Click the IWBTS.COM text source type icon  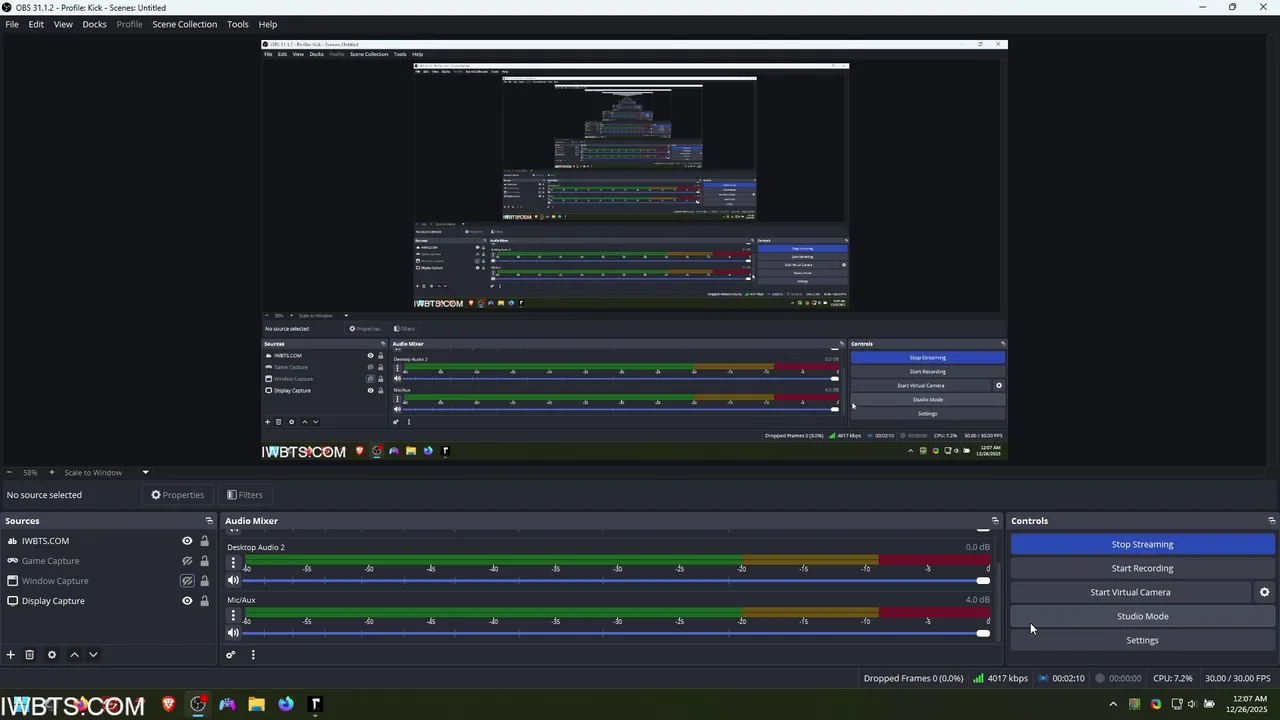tap(12, 541)
